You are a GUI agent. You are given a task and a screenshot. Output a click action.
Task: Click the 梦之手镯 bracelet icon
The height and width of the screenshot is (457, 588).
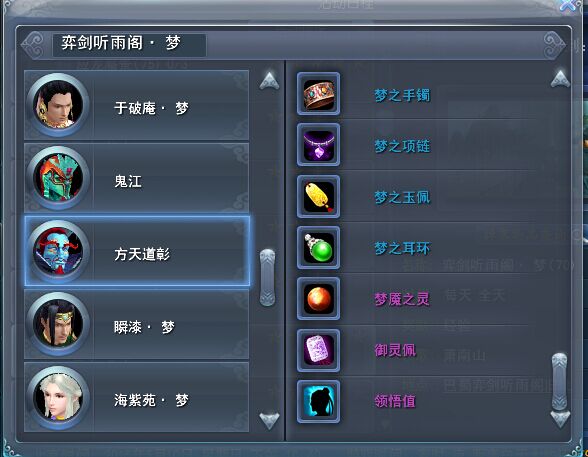(318, 94)
